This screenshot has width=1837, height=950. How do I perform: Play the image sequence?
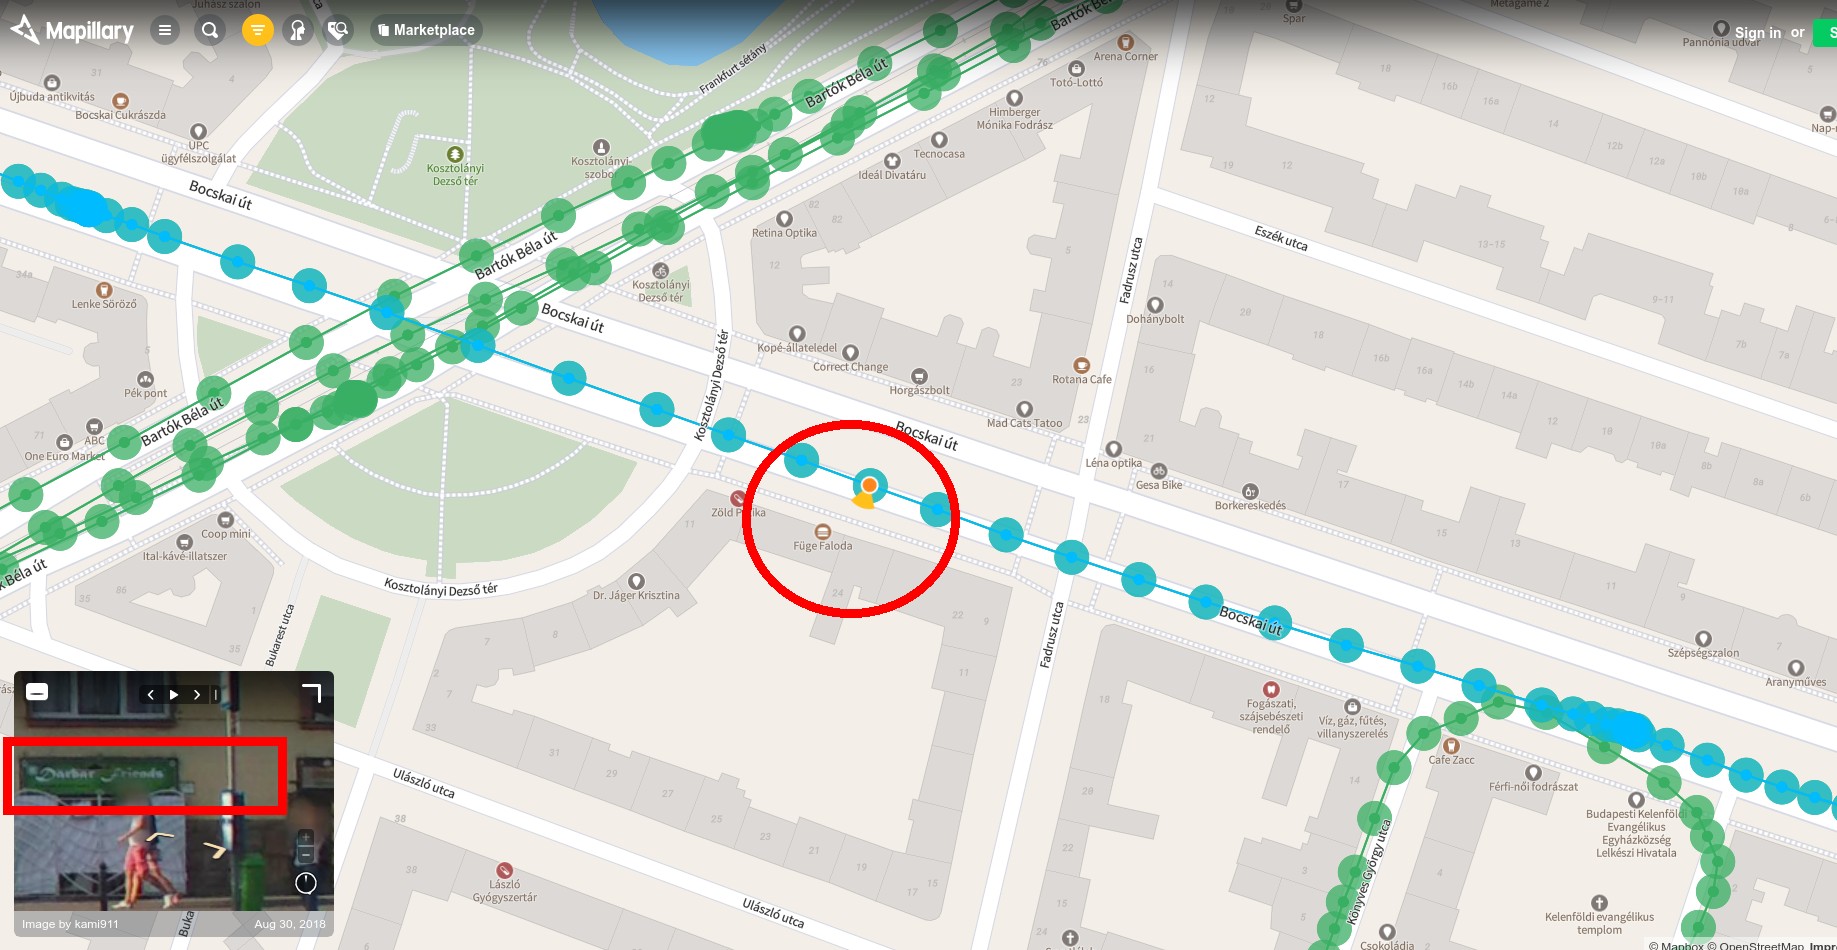click(x=174, y=694)
